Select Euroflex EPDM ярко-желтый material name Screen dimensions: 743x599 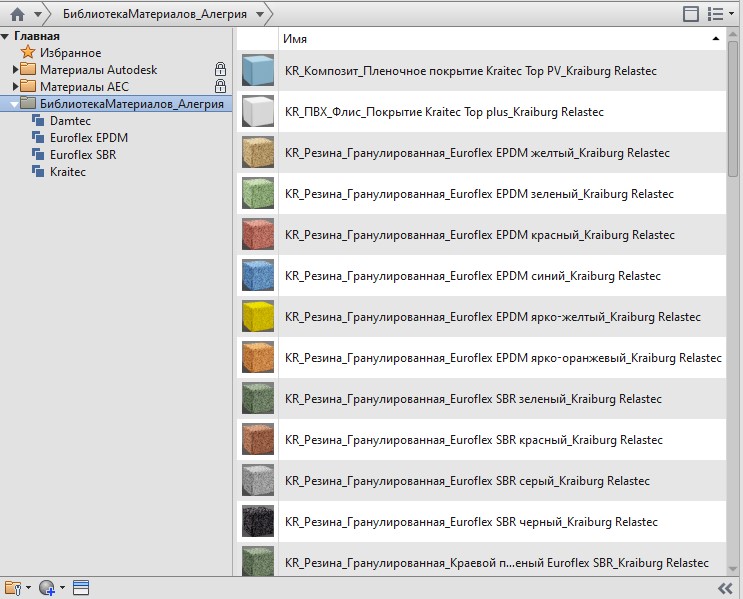(493, 317)
